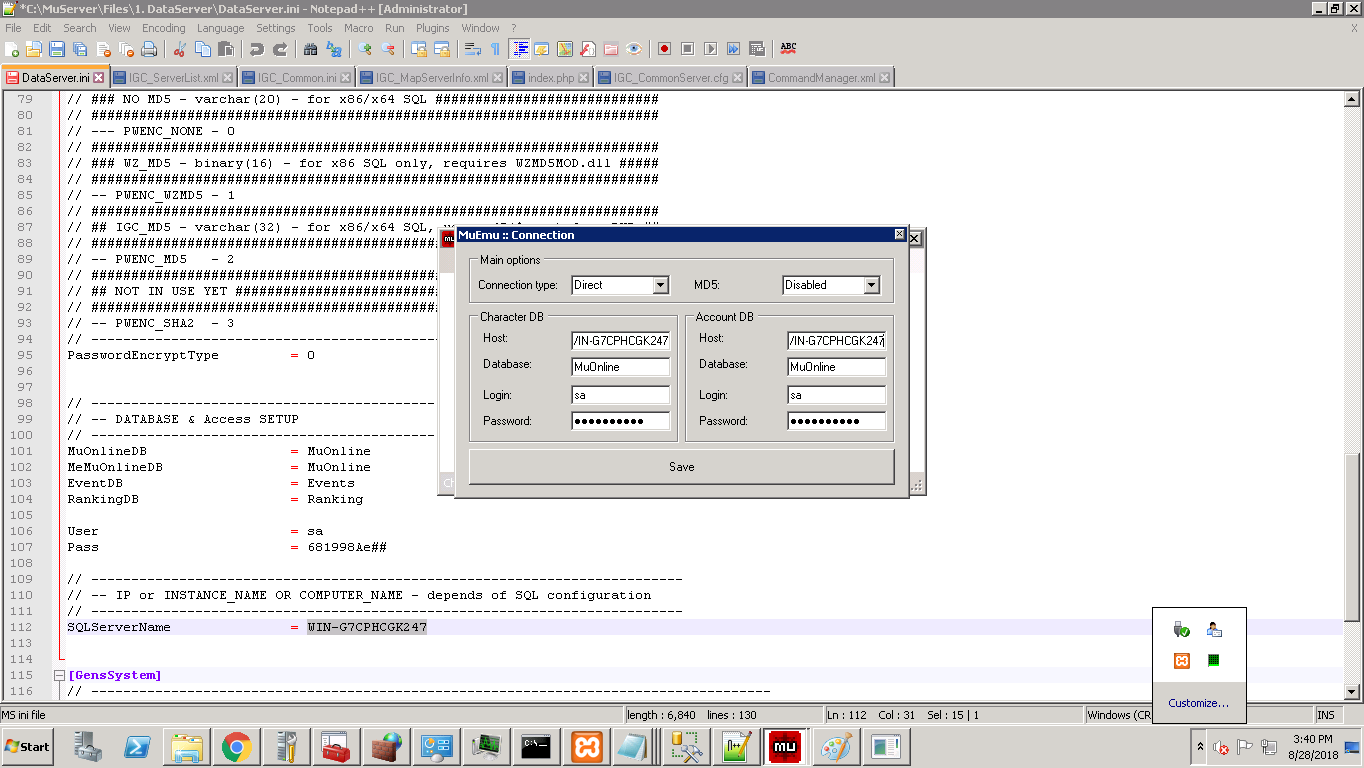The image size is (1364, 768).
Task: Start macro recording with the red record icon
Action: (x=664, y=49)
